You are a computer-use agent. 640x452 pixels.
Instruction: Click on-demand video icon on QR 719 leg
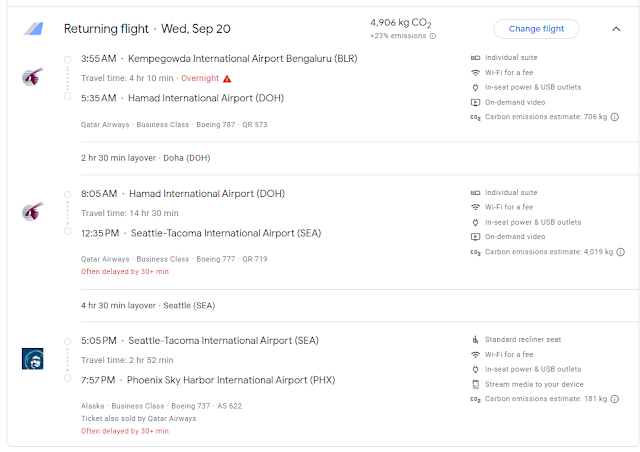click(475, 237)
